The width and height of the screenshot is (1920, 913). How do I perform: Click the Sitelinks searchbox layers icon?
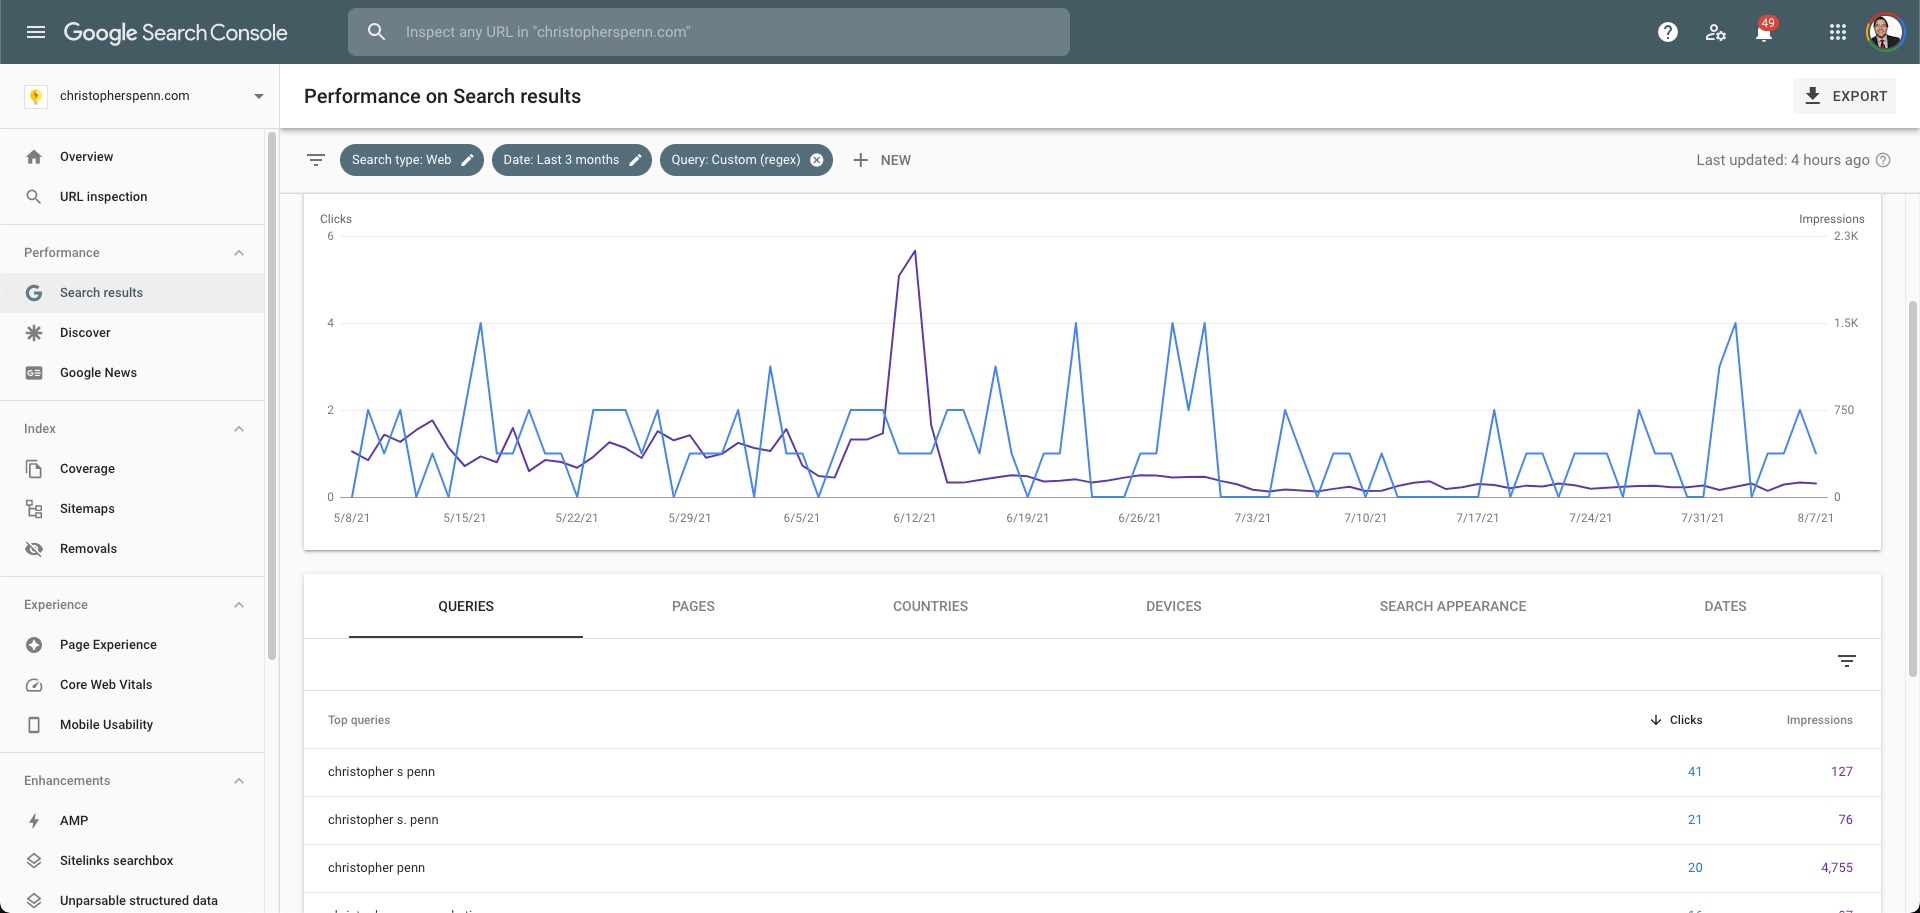[34, 861]
